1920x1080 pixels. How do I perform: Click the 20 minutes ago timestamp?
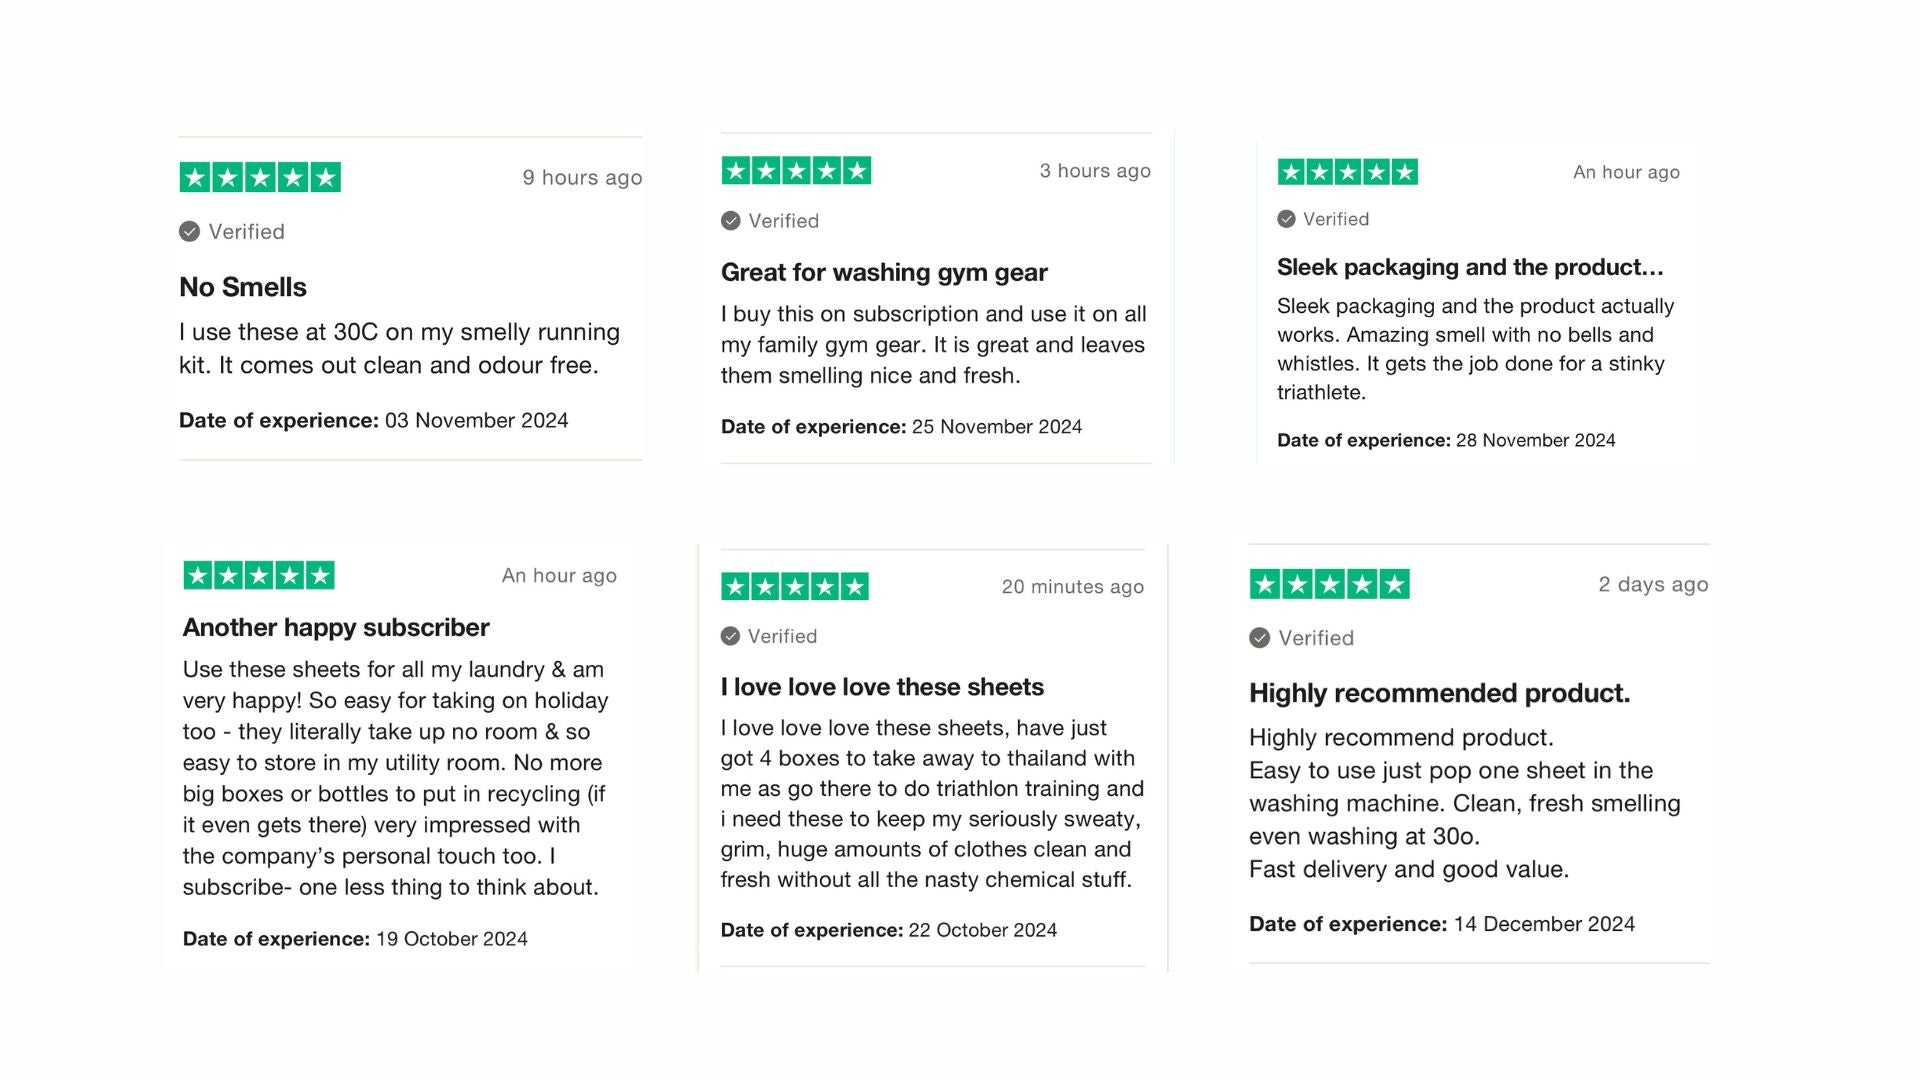click(x=1072, y=587)
